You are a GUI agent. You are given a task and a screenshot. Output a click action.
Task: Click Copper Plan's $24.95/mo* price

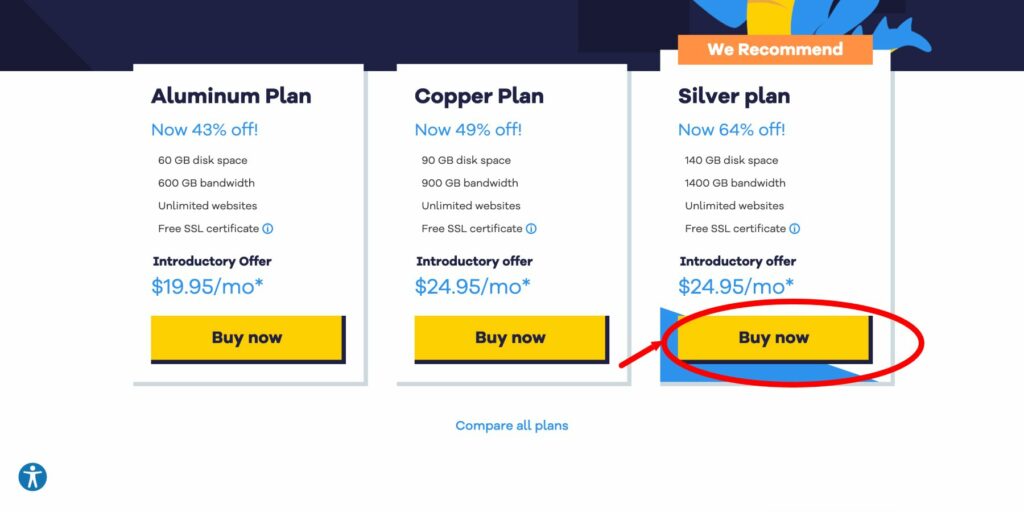(473, 286)
